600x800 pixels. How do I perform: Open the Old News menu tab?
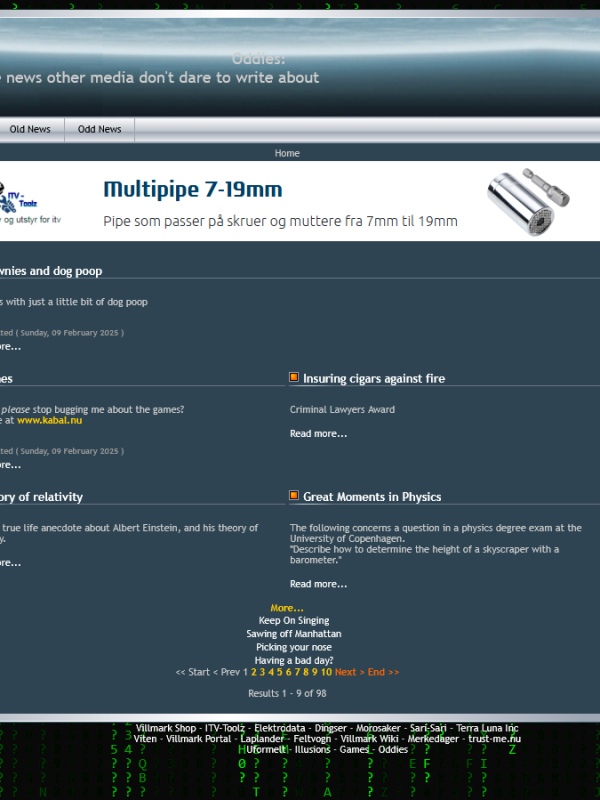[x=30, y=129]
